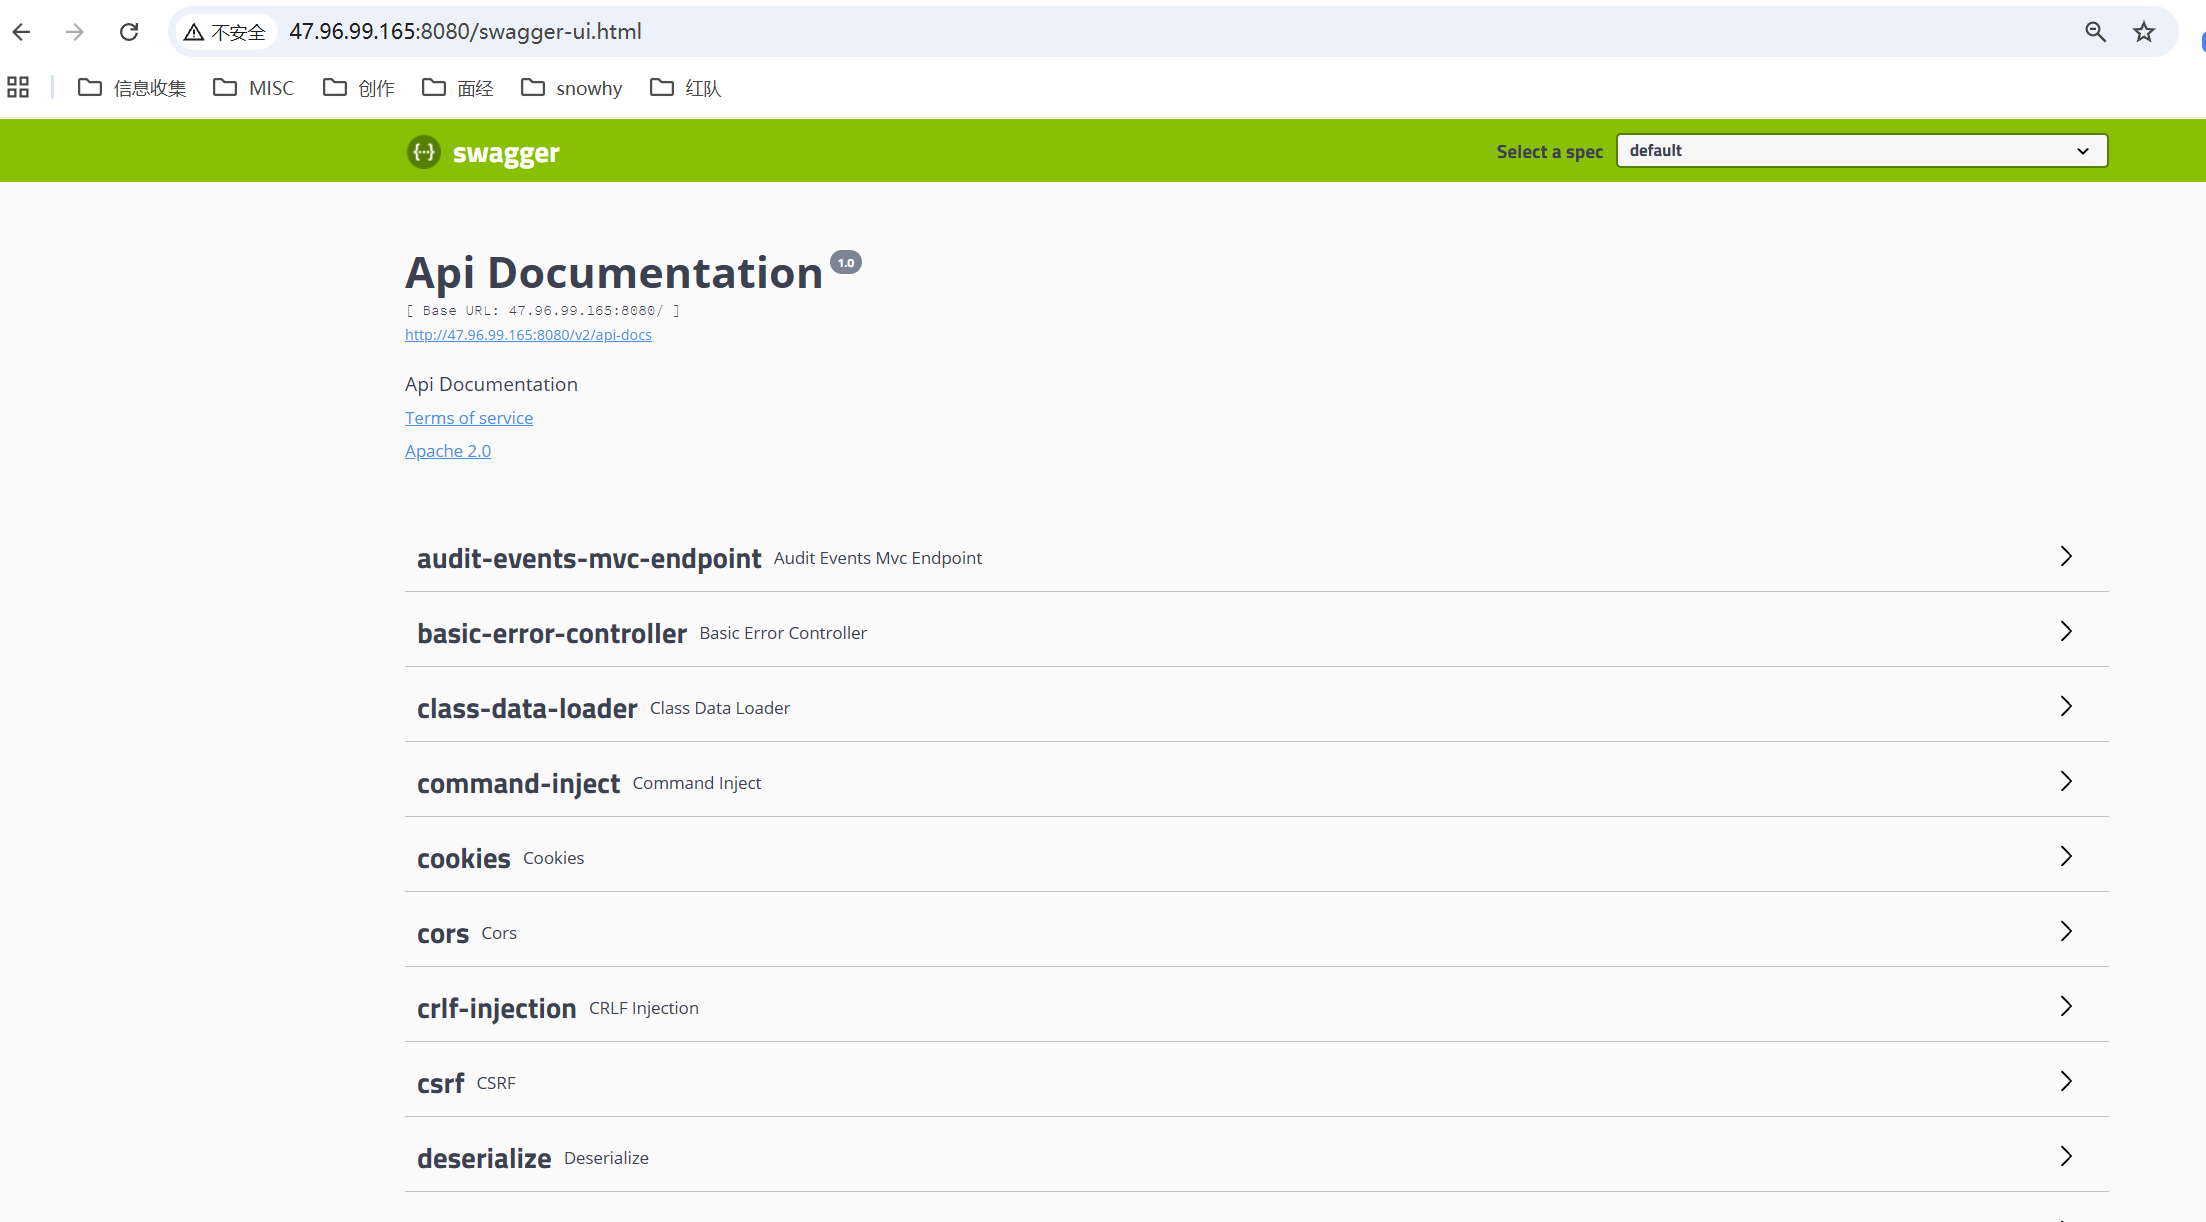Open the snowhy bookmark folder
This screenshot has height=1222, width=2206.
point(572,88)
